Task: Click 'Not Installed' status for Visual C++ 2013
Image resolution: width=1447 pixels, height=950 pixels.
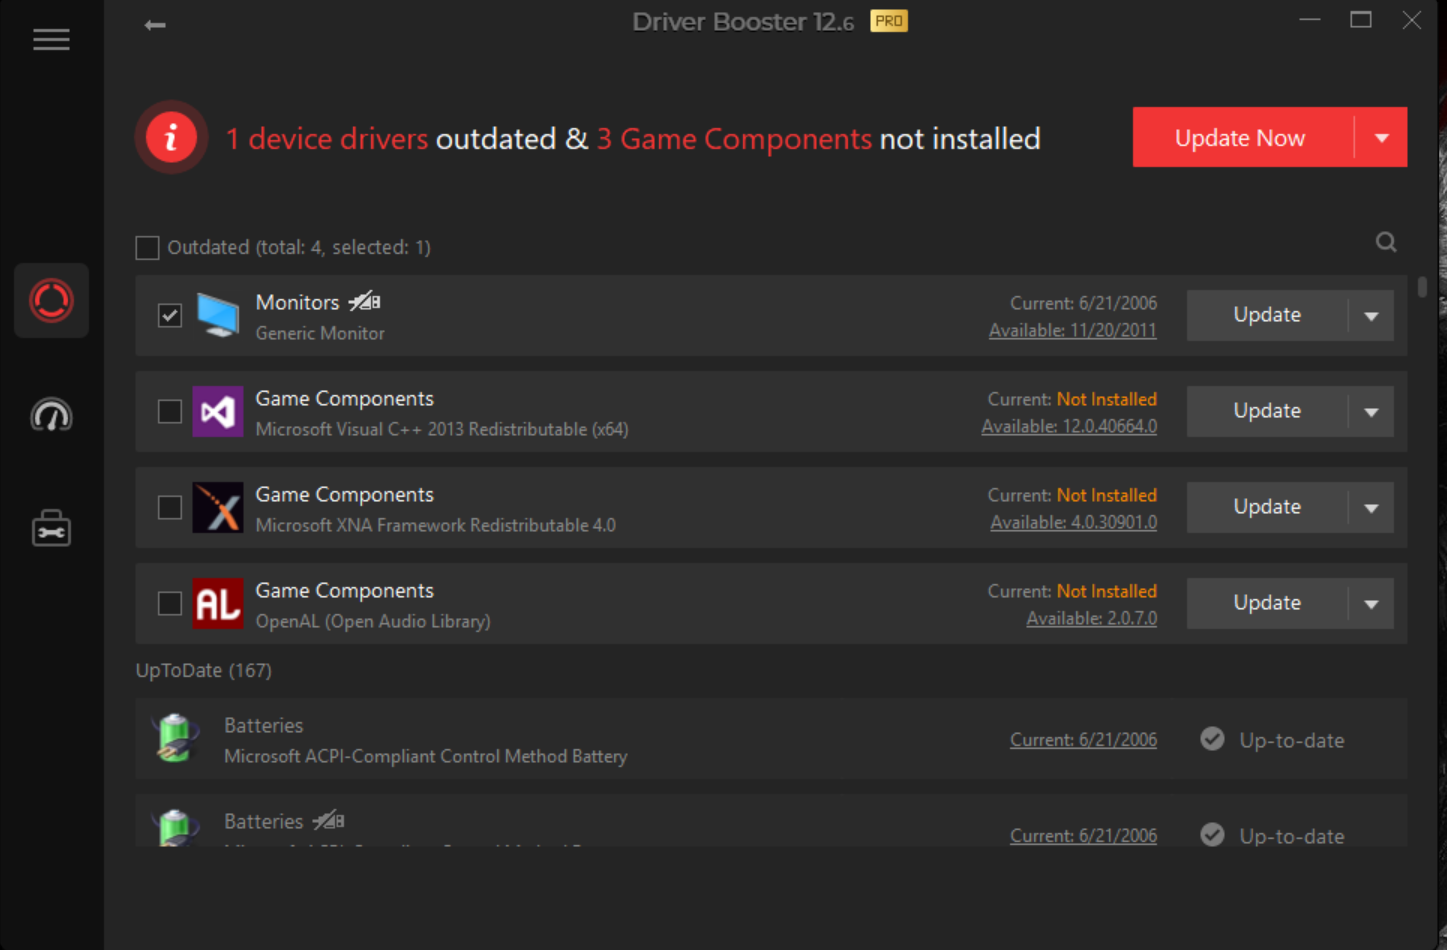Action: click(1107, 399)
